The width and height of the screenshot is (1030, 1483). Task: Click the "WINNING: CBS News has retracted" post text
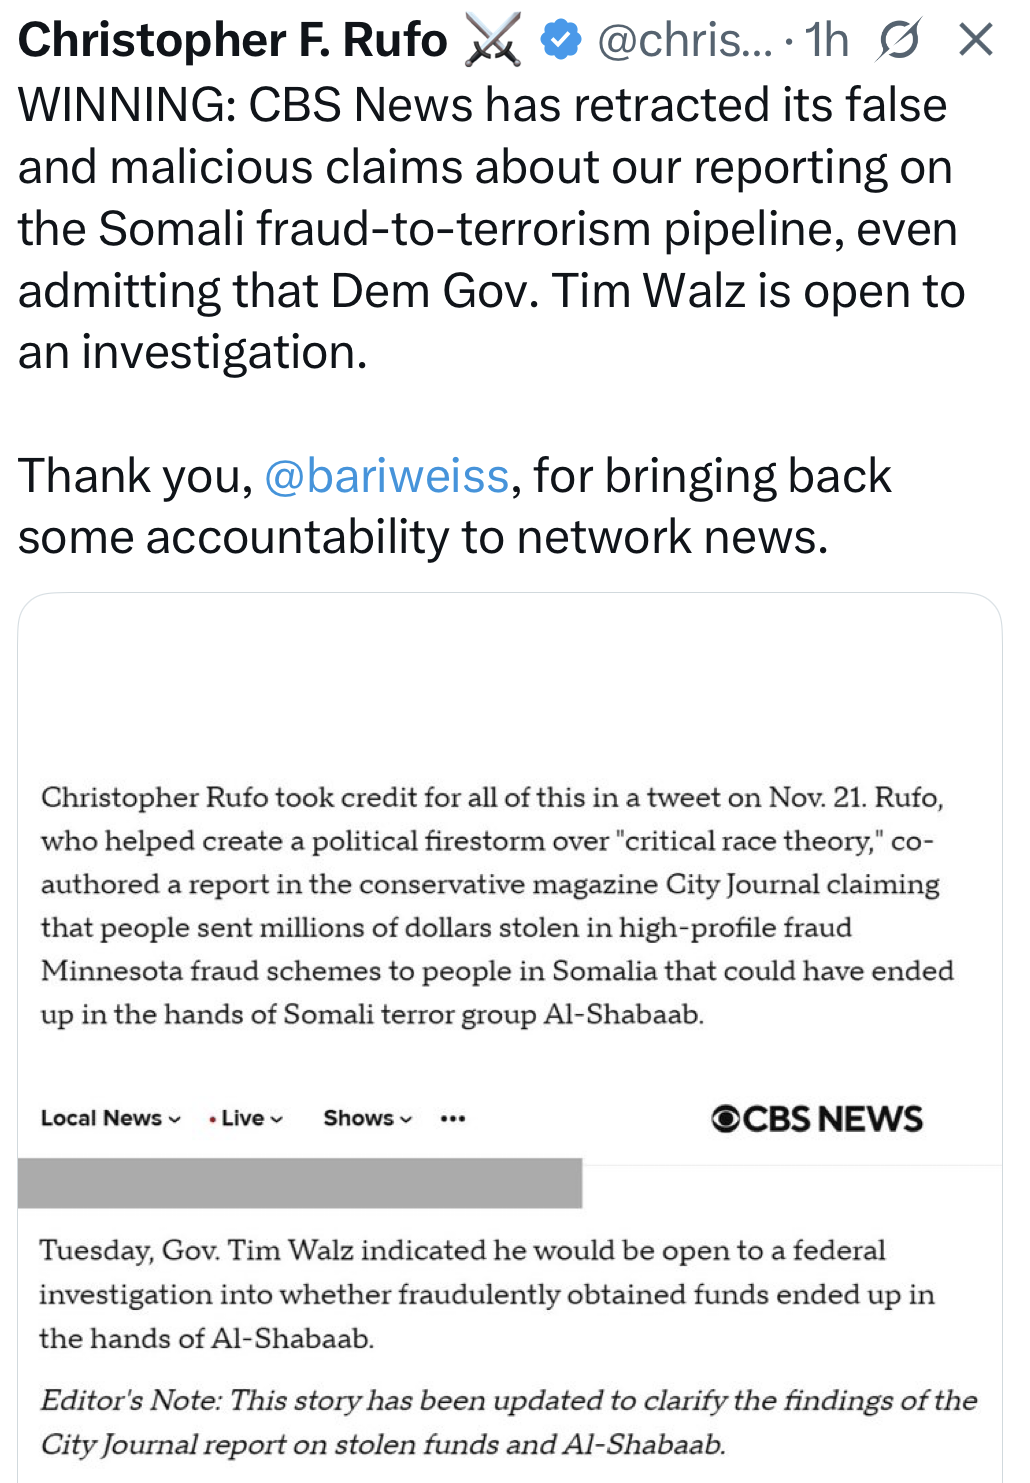pos(483,106)
